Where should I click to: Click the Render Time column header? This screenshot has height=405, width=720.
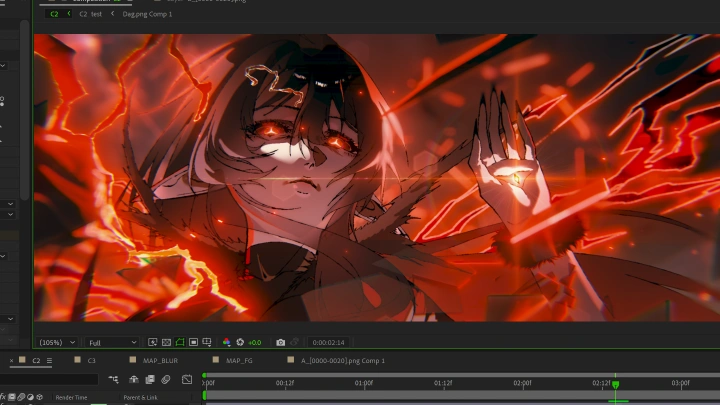pyautogui.click(x=71, y=397)
